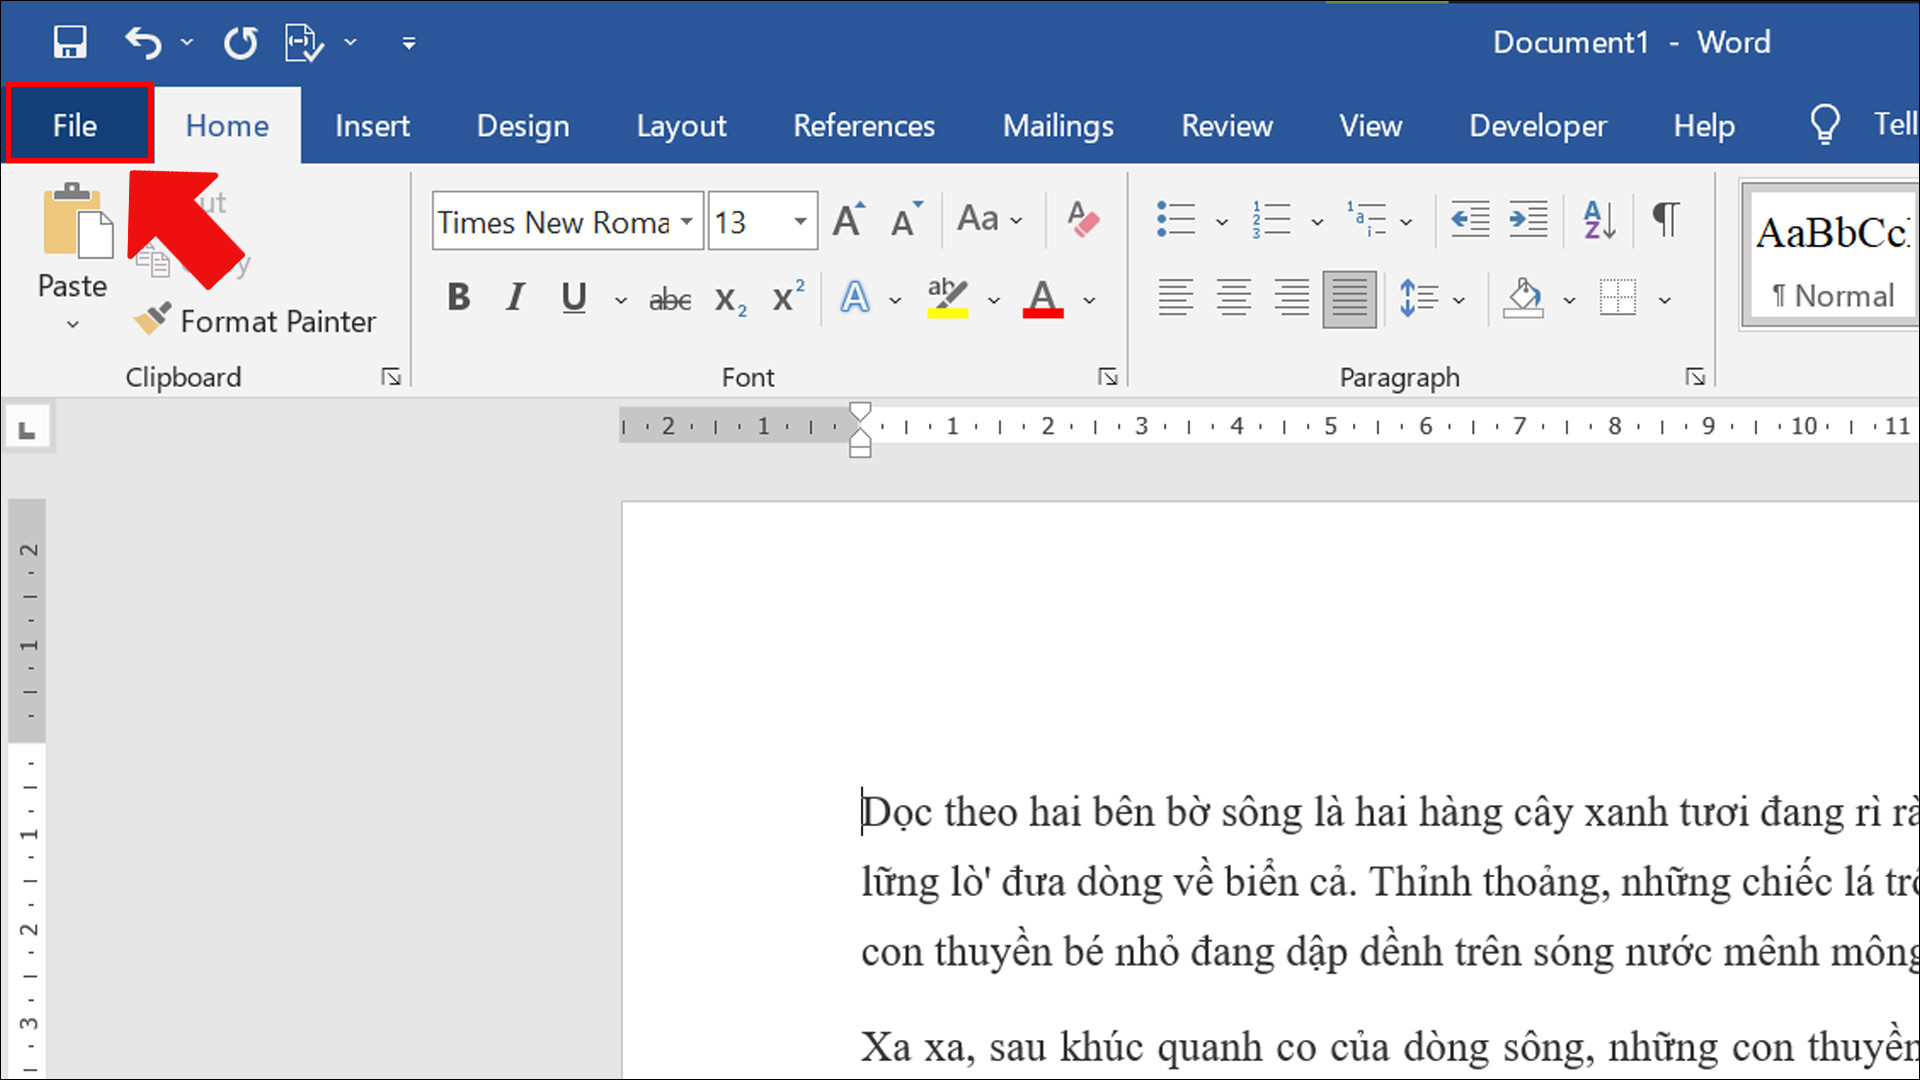The height and width of the screenshot is (1080, 1920).
Task: Click the Grow Font size icon
Action: coord(848,220)
